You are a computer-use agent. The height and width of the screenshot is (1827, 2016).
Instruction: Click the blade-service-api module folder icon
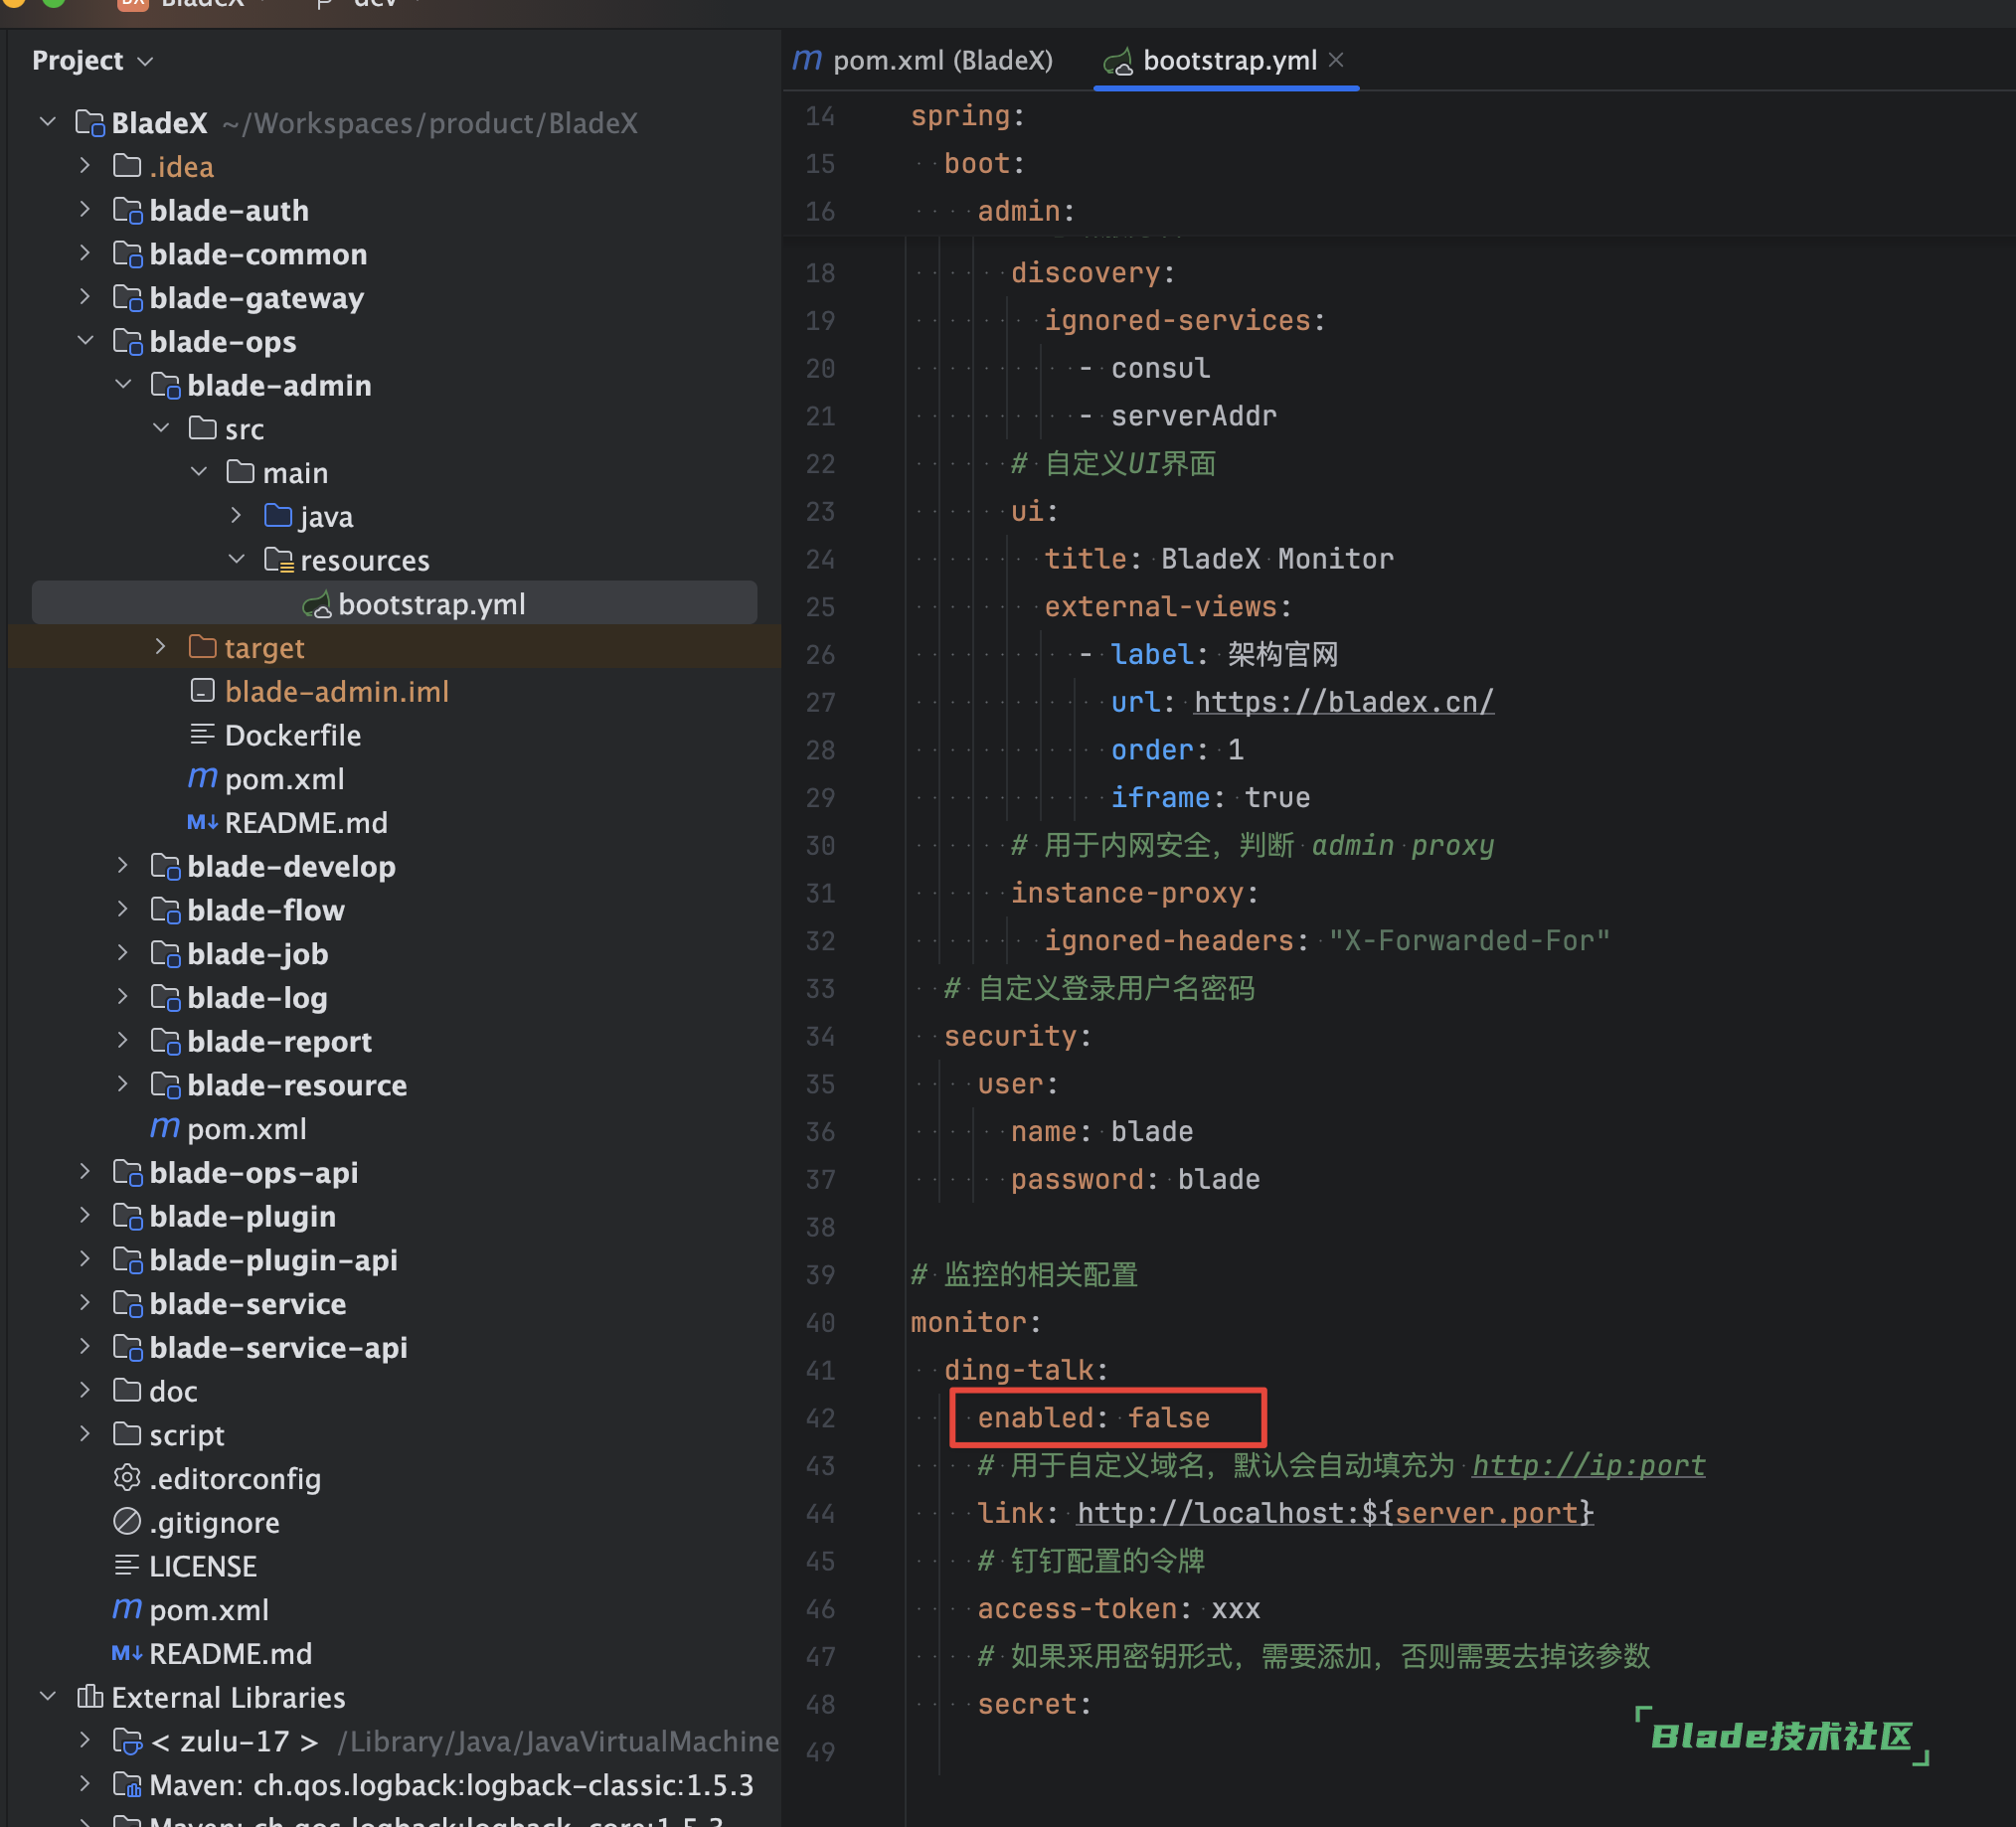(x=127, y=1347)
